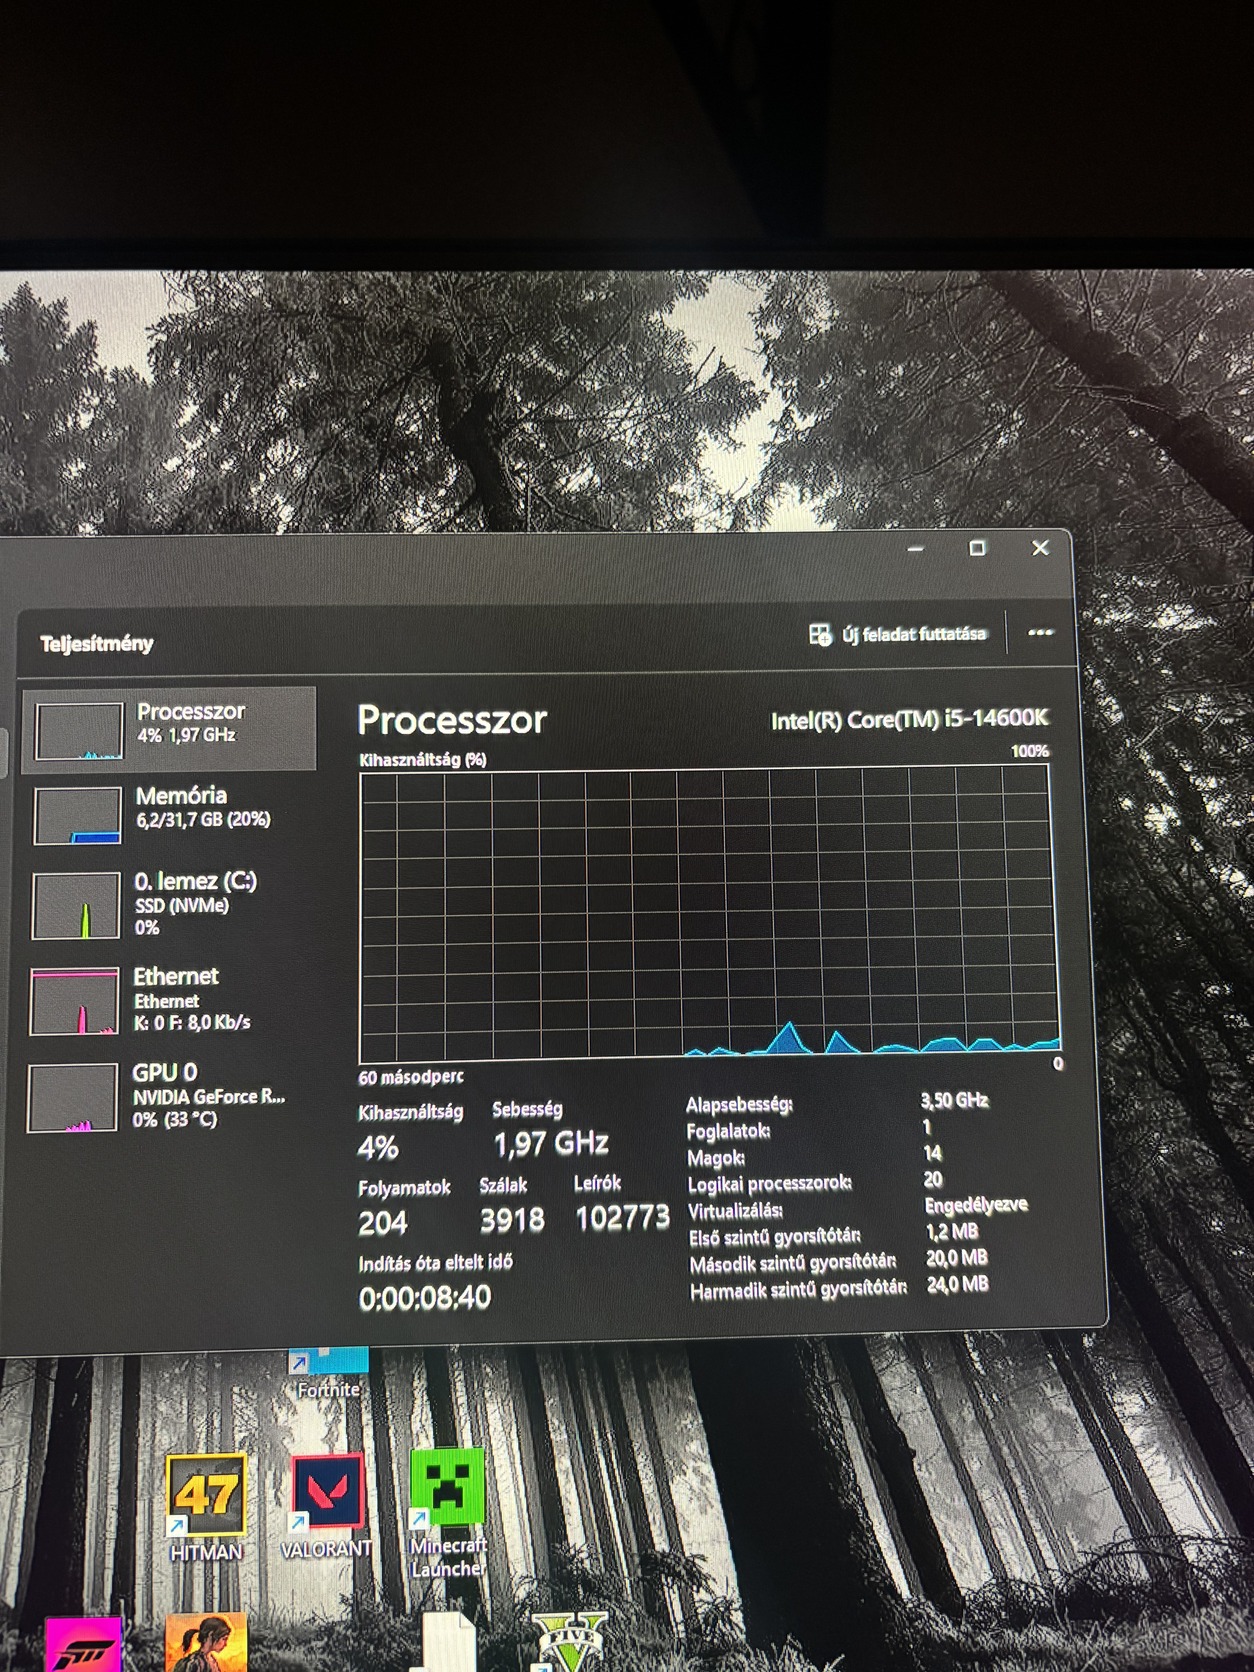Open the GPU 0 NVIDIA GeForce entry
1254x1672 pixels.
pyautogui.click(x=169, y=1096)
